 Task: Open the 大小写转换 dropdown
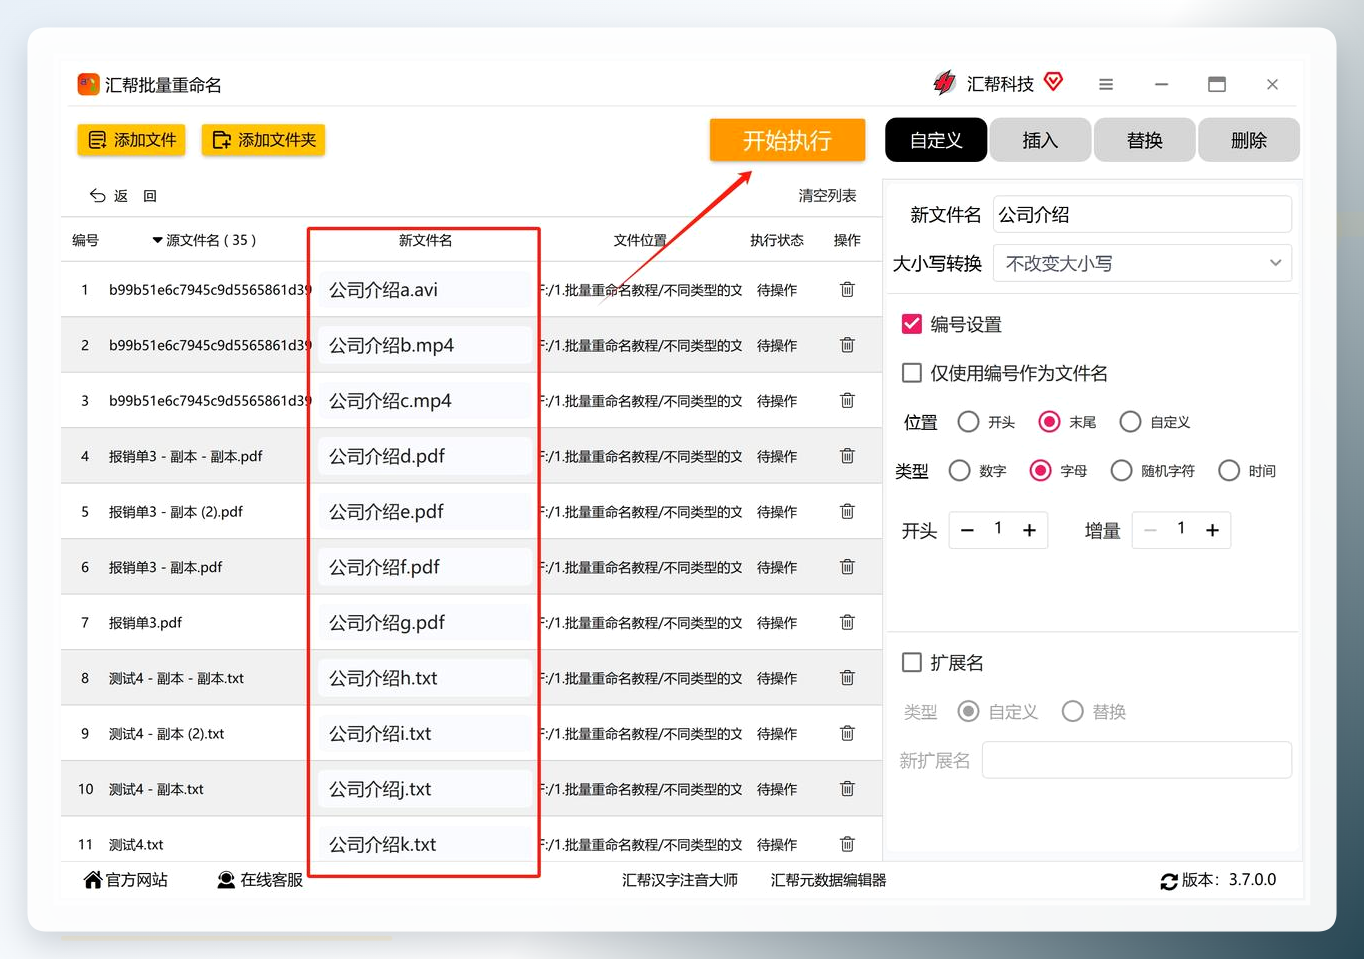[x=1142, y=263]
